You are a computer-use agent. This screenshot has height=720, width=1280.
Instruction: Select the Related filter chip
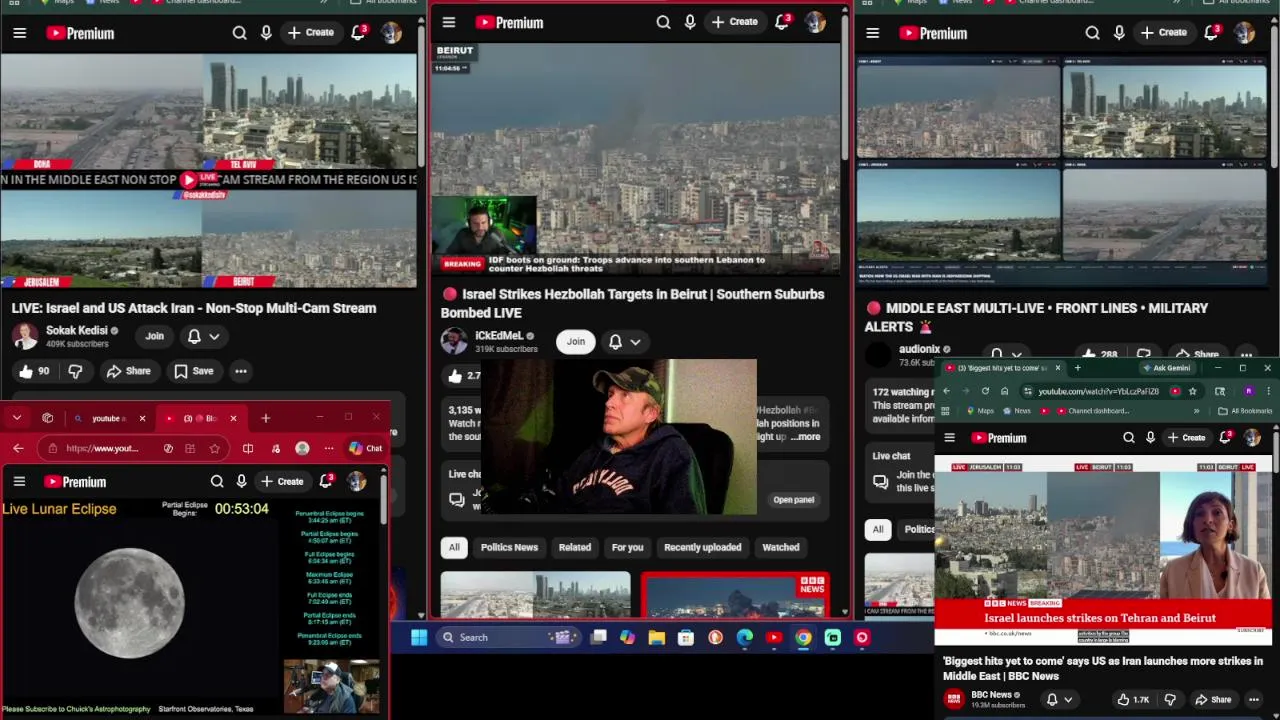click(575, 547)
